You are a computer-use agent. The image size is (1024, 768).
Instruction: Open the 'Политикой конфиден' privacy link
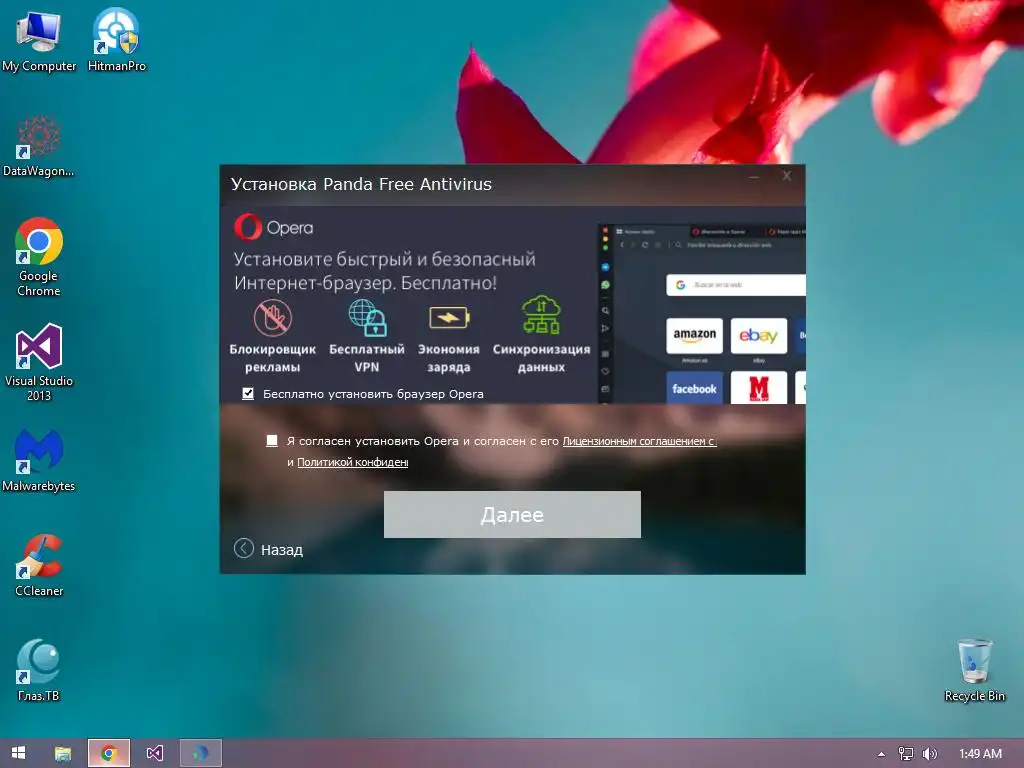[x=353, y=462]
